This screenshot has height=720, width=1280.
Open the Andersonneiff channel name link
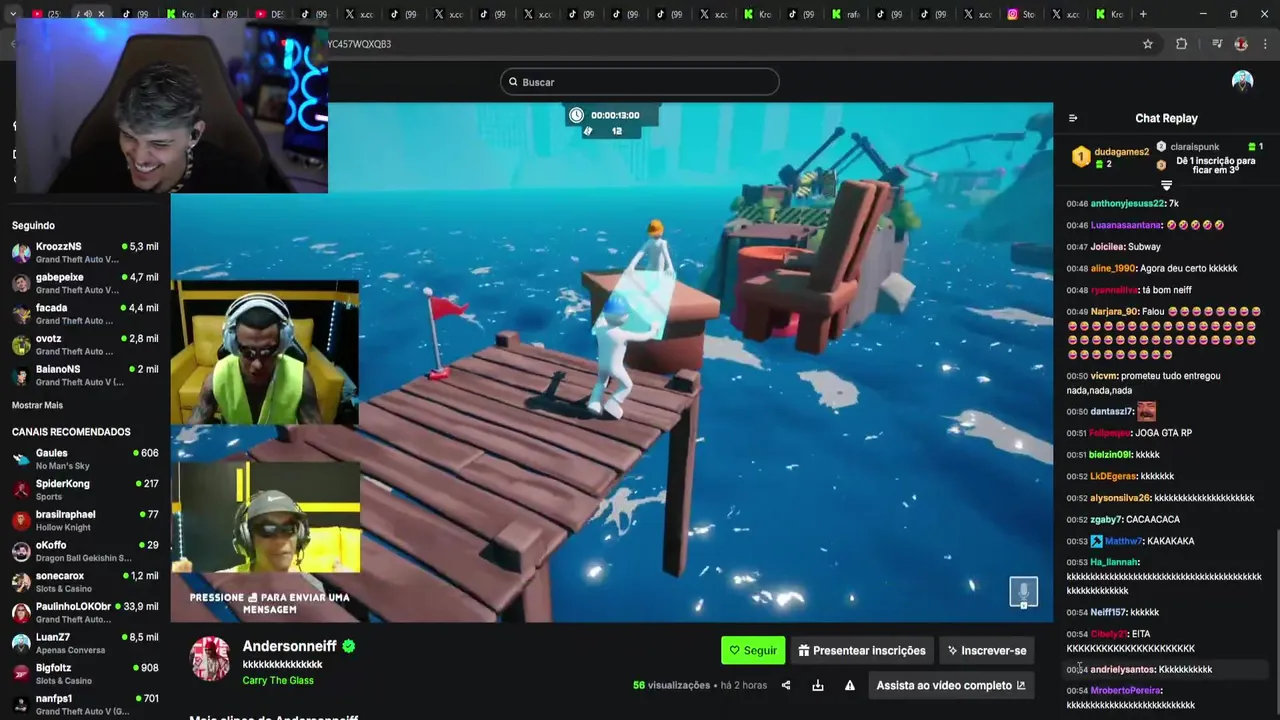290,646
